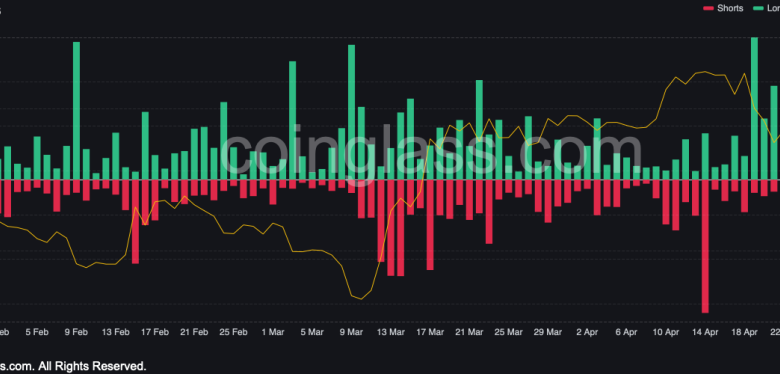Toggle the green Longs series legend entry
This screenshot has height=374, width=780.
tap(766, 8)
